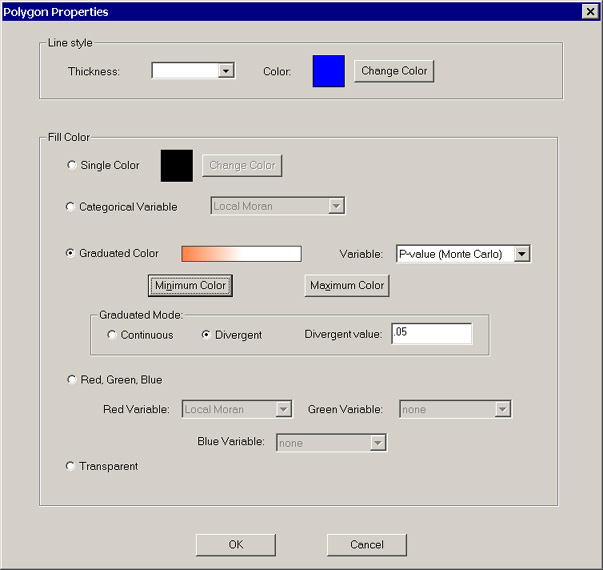Image resolution: width=603 pixels, height=570 pixels.
Task: Confirm the dialog with OK
Action: 235,545
